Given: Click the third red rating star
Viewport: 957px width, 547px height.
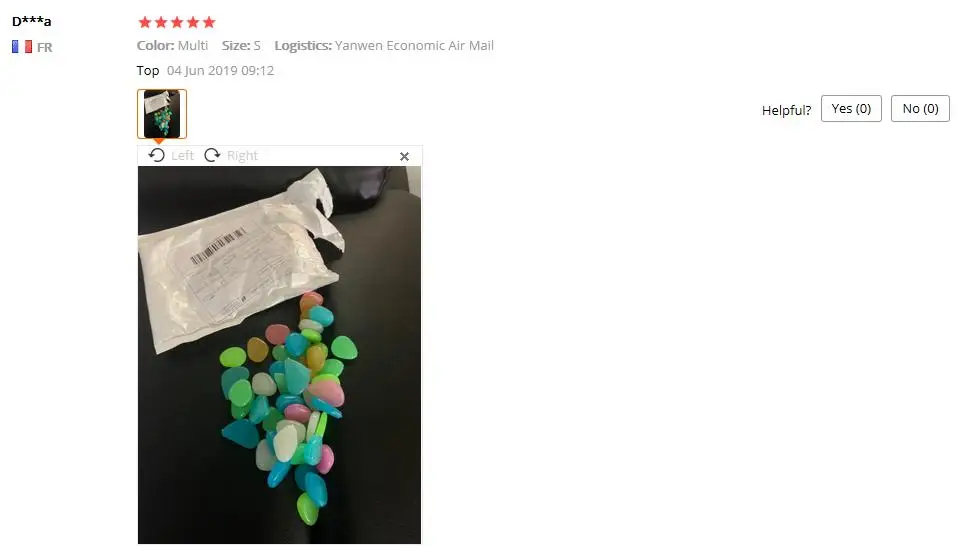Looking at the screenshot, I should point(177,23).
